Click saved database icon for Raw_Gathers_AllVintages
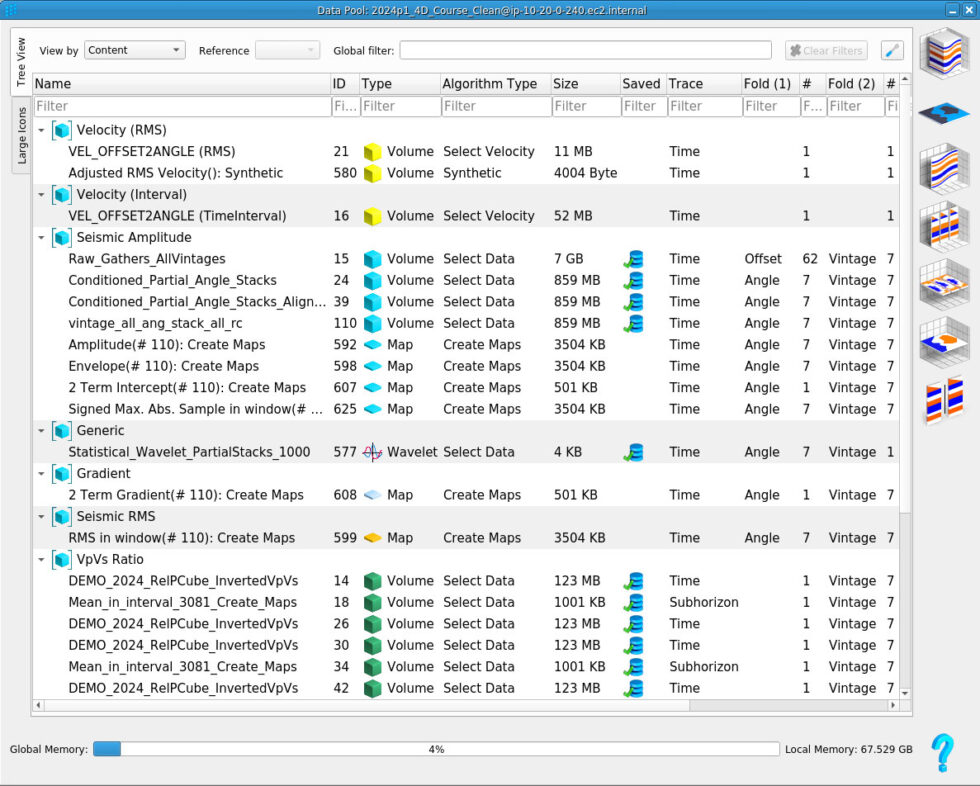The image size is (980, 786). [x=633, y=259]
